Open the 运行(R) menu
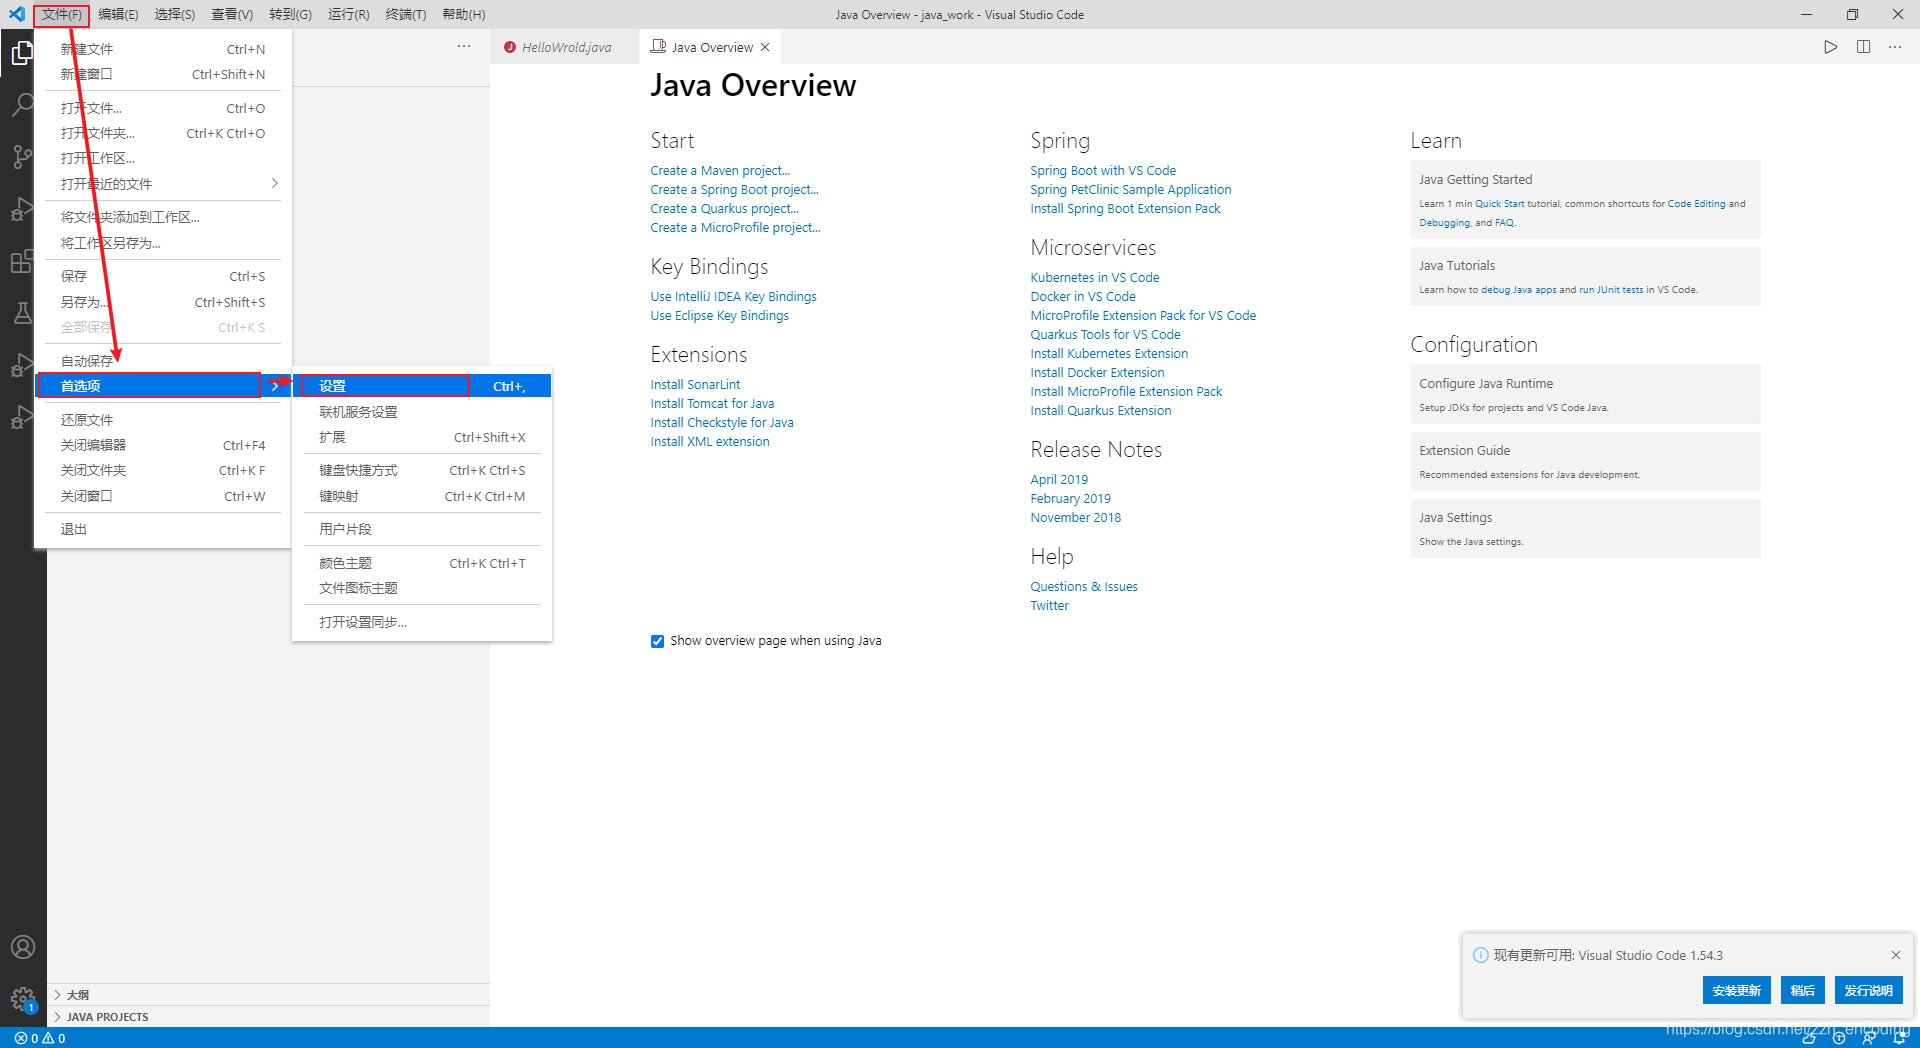 point(348,14)
